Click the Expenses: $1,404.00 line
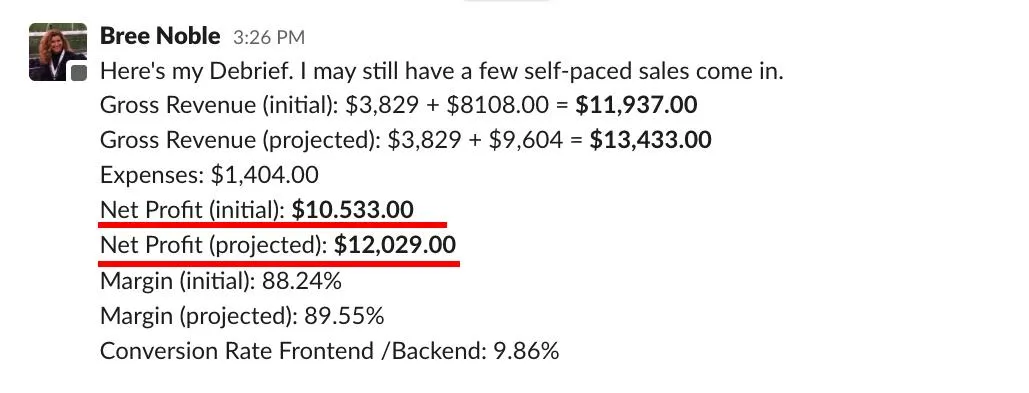The image size is (1029, 393). (x=209, y=175)
